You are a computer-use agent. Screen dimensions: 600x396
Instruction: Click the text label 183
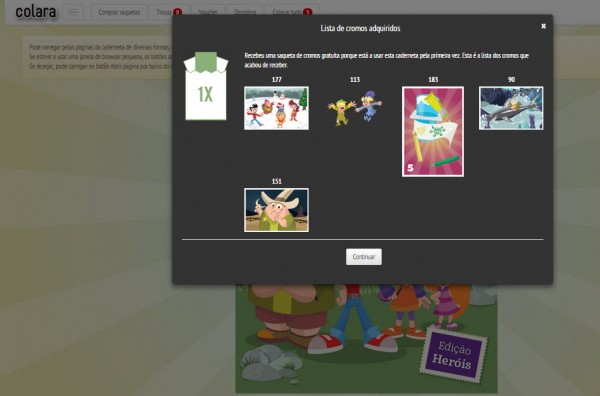(x=433, y=80)
